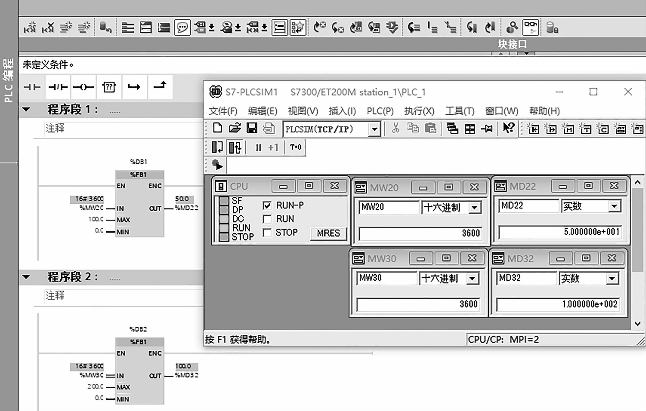The width and height of the screenshot is (646, 411).
Task: Click the copy icon in PLCSIM toolbar
Action: click(413, 128)
